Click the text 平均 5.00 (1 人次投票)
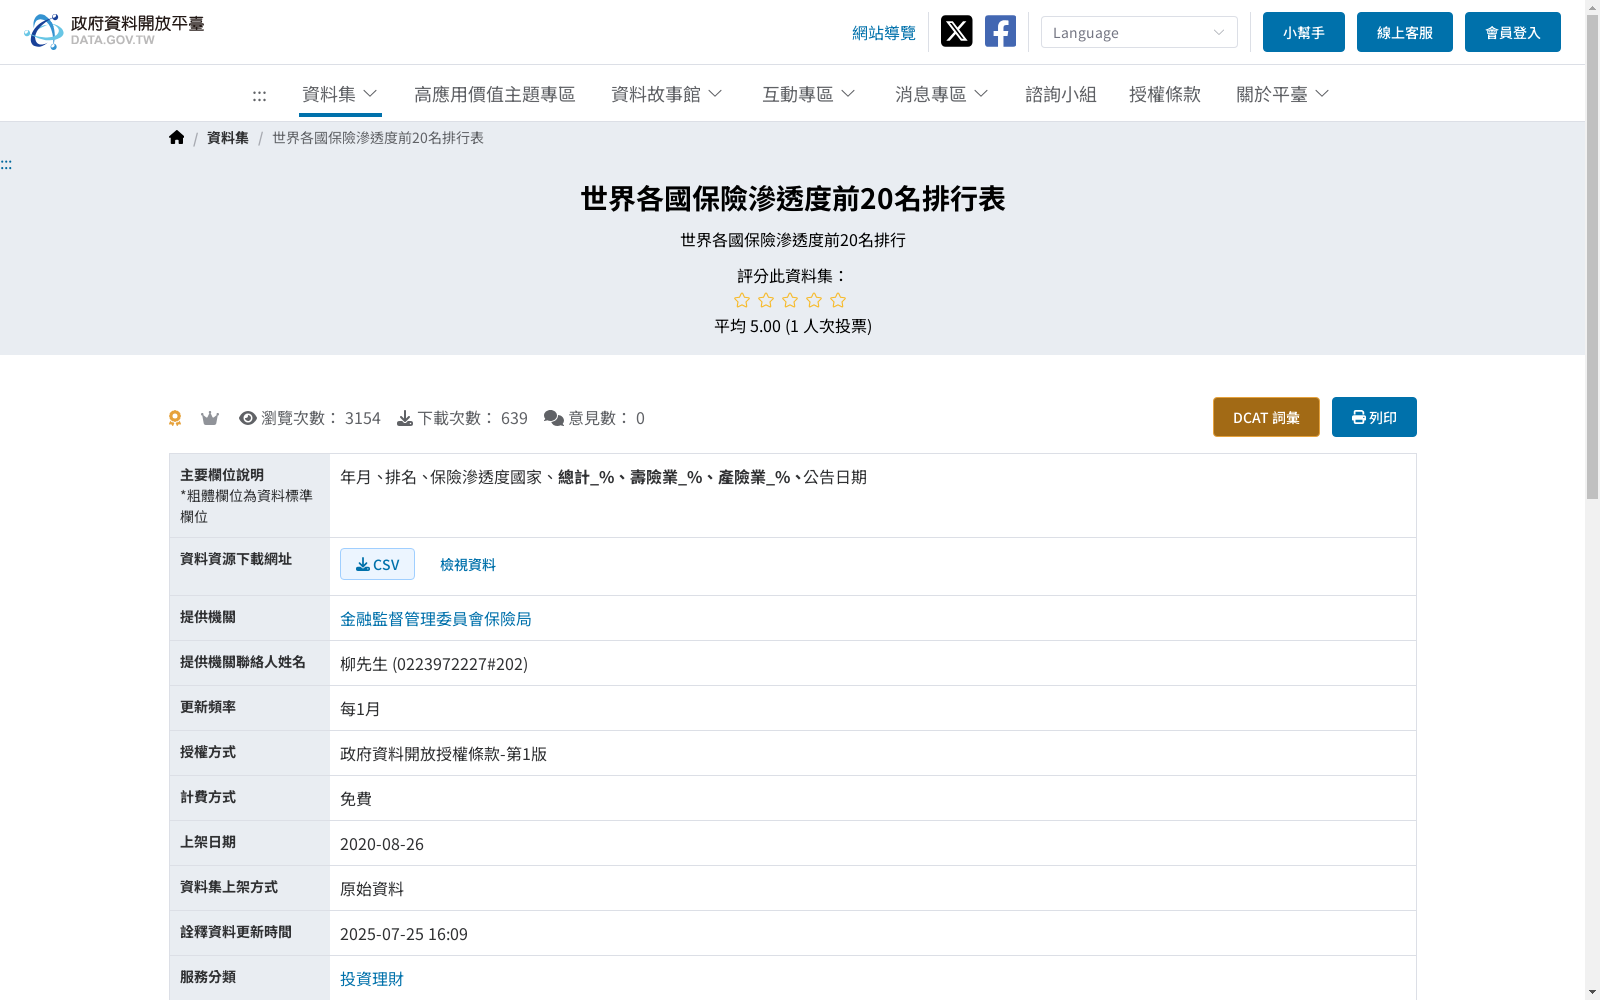The height and width of the screenshot is (1000, 1600). 793,326
